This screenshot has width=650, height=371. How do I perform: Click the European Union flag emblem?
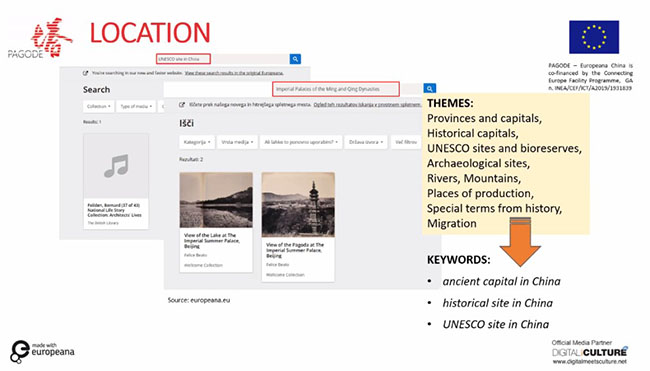(x=594, y=37)
